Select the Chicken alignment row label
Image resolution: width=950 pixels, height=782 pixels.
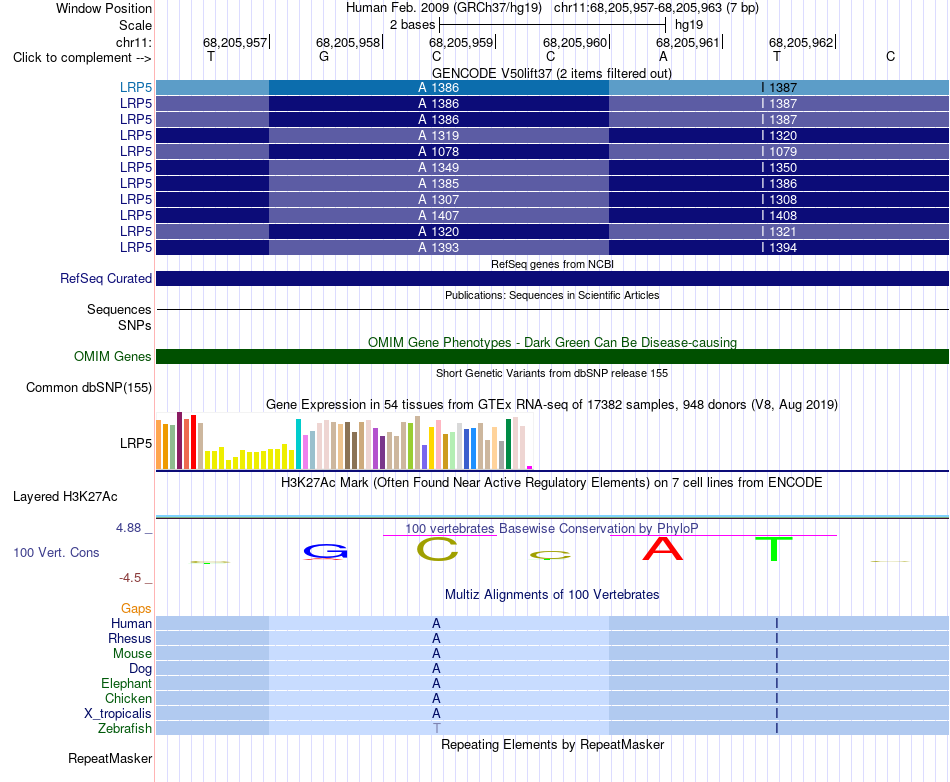pos(128,698)
